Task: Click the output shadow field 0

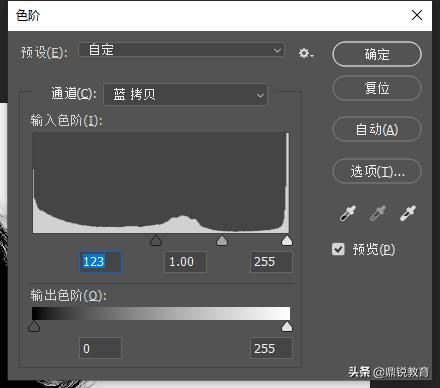Action: tap(100, 348)
